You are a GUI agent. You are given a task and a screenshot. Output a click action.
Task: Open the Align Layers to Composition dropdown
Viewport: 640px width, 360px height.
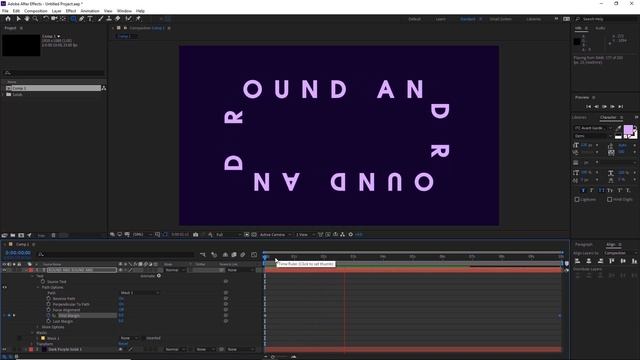point(620,253)
